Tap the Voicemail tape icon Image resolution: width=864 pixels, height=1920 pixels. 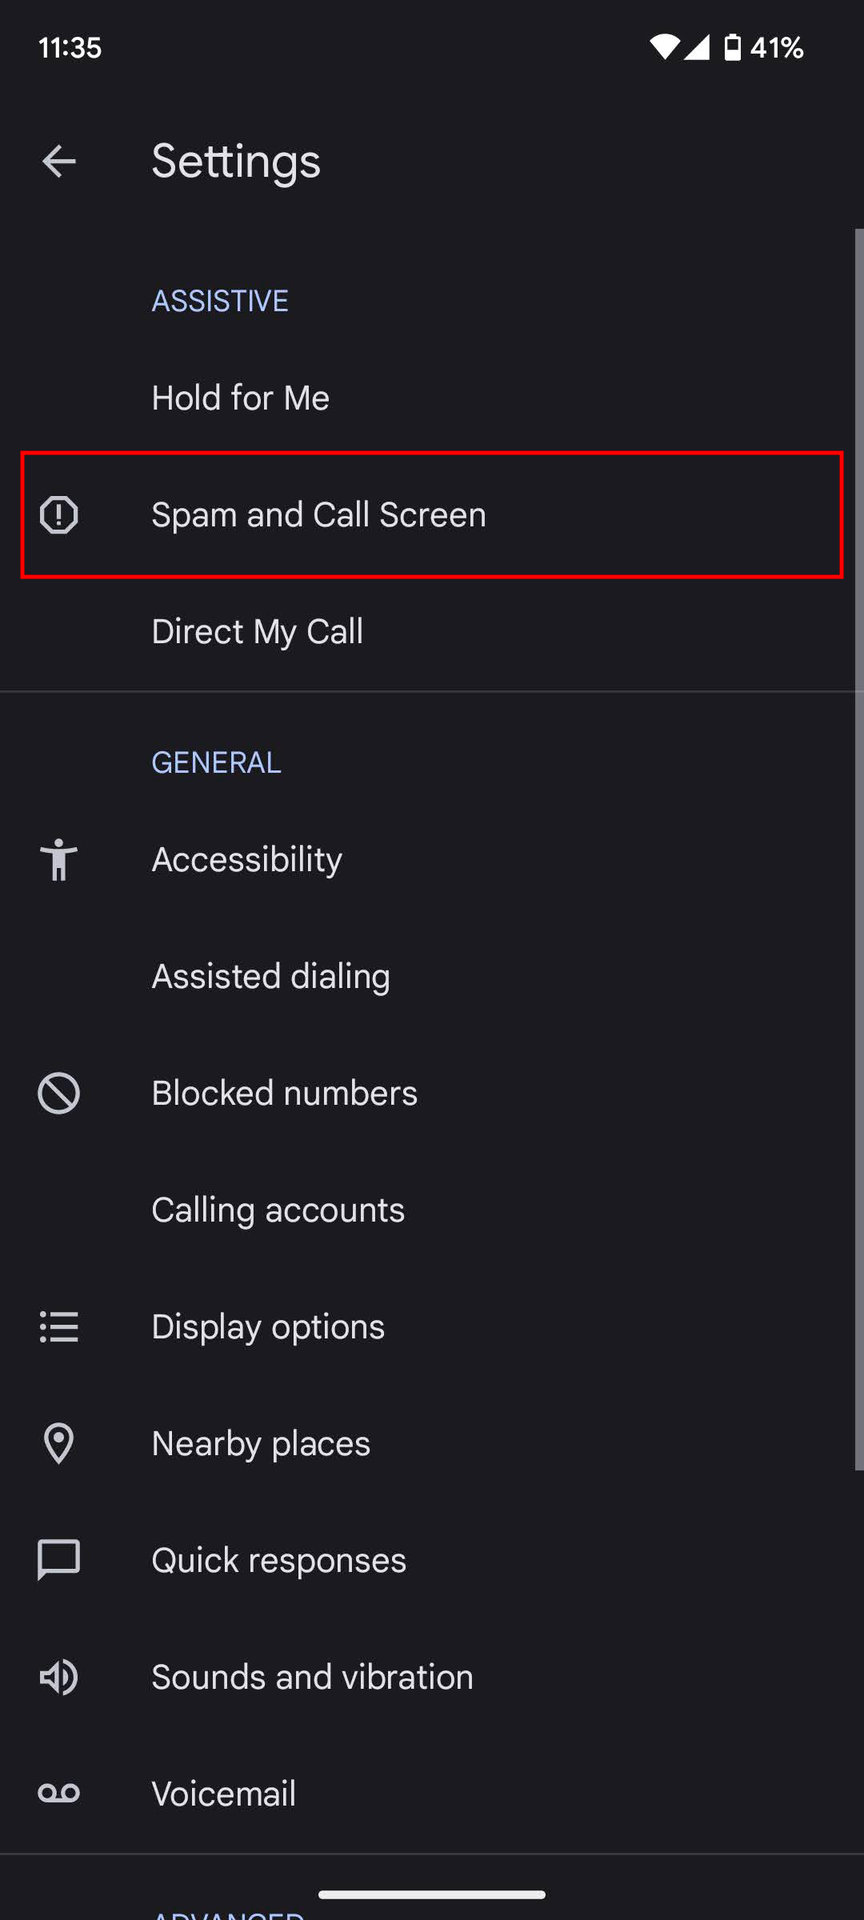[59, 1794]
